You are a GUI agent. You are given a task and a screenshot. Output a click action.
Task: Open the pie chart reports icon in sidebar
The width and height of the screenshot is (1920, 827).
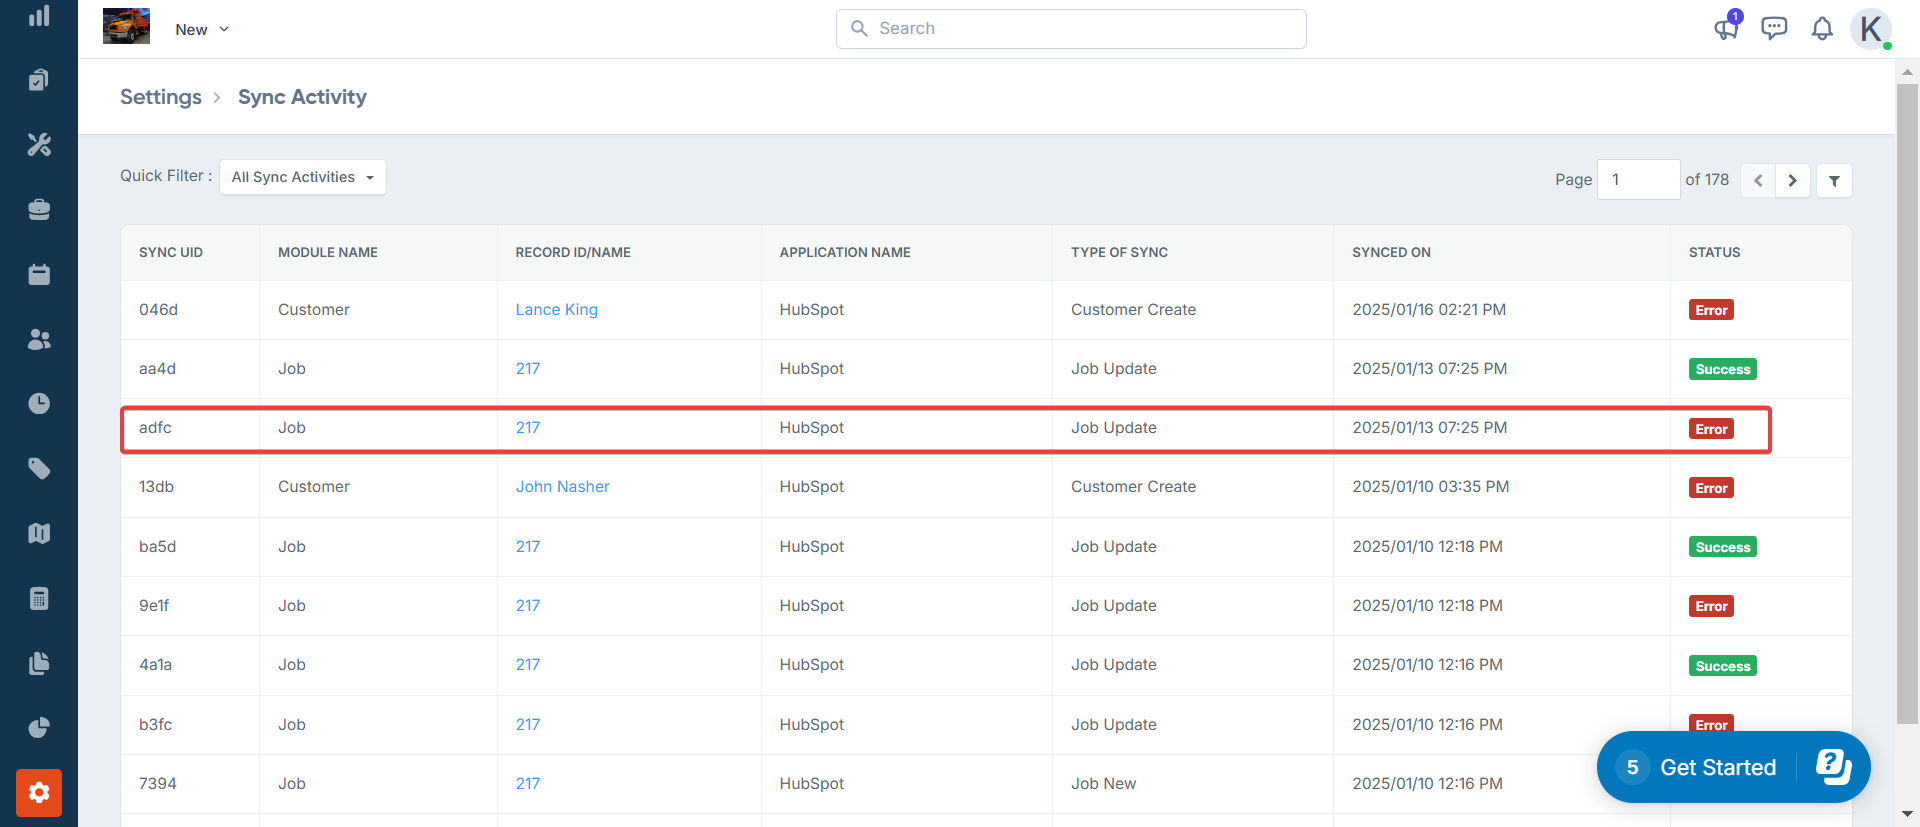click(39, 728)
